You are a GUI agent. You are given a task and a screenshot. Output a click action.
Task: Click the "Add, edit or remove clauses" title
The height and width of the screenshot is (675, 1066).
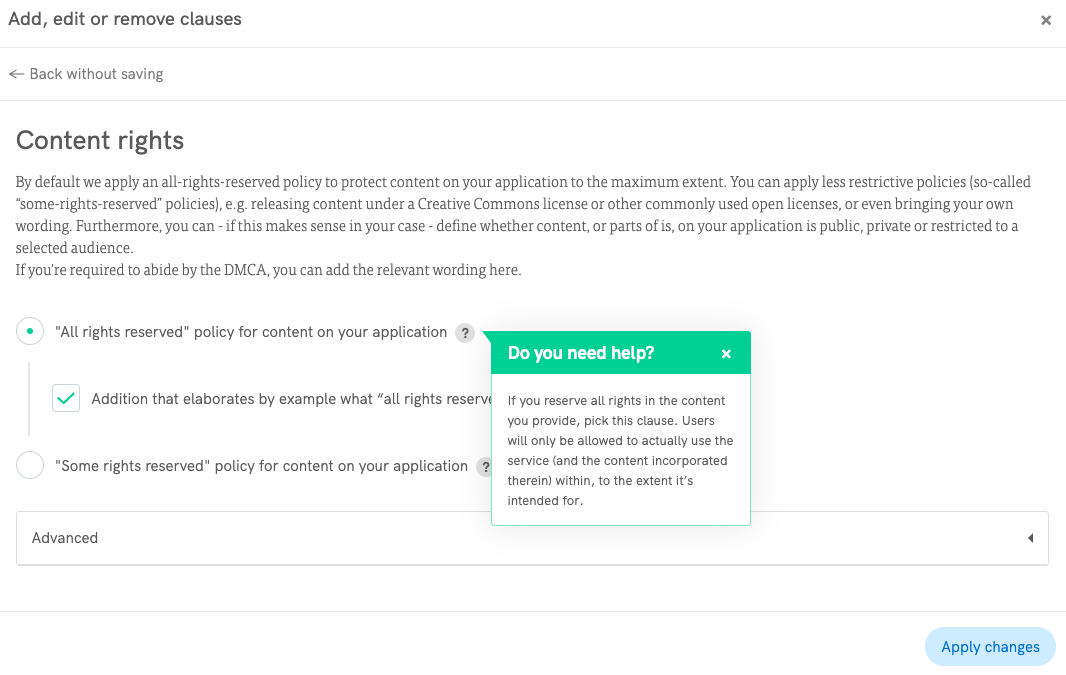125,19
